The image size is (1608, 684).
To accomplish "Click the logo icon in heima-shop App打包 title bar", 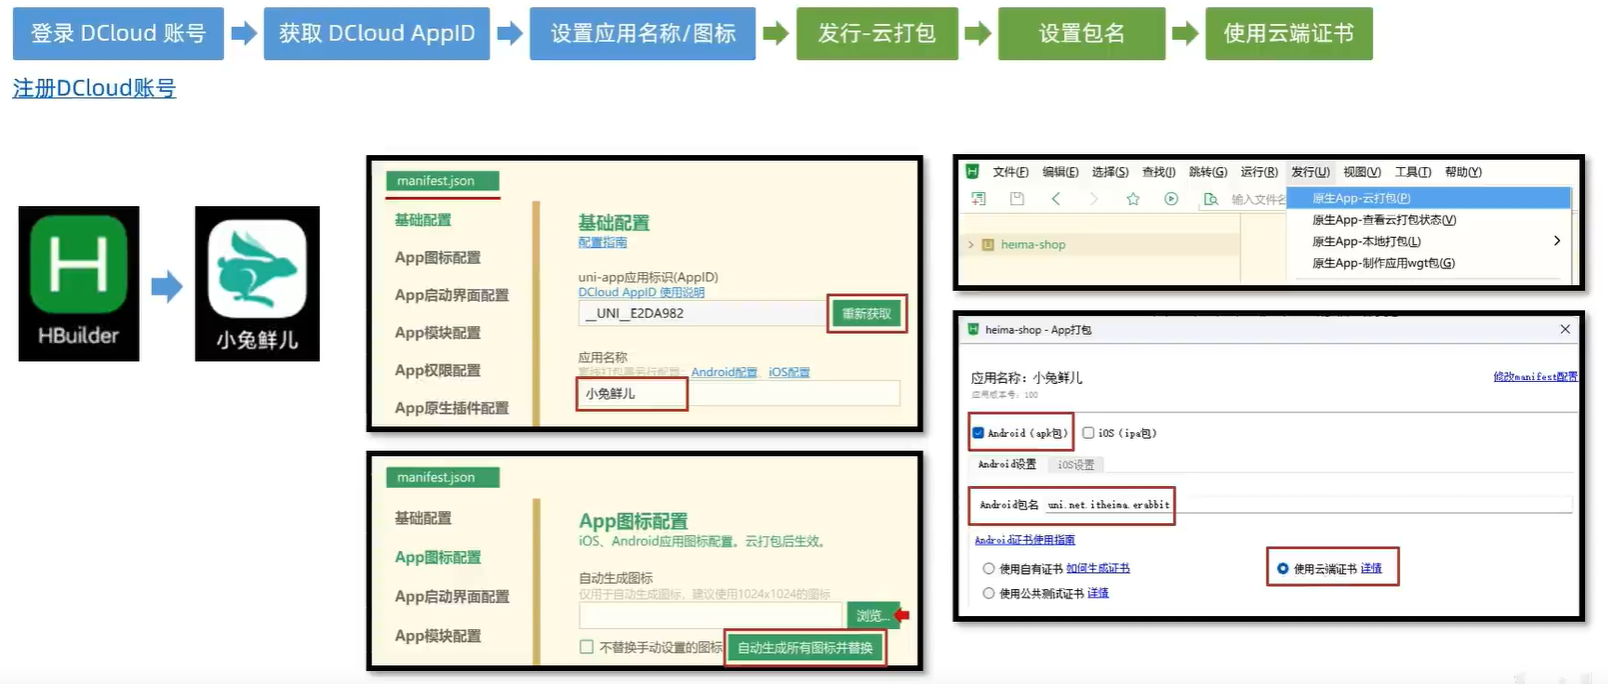I will (x=973, y=329).
